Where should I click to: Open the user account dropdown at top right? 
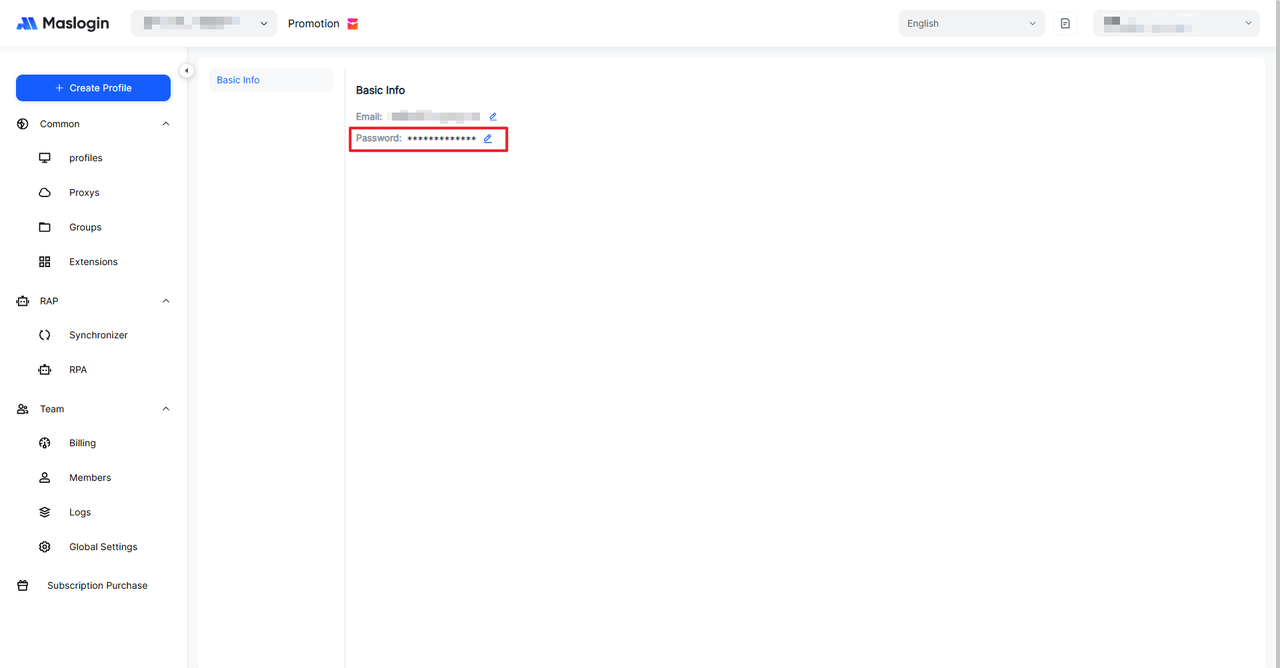point(1176,24)
